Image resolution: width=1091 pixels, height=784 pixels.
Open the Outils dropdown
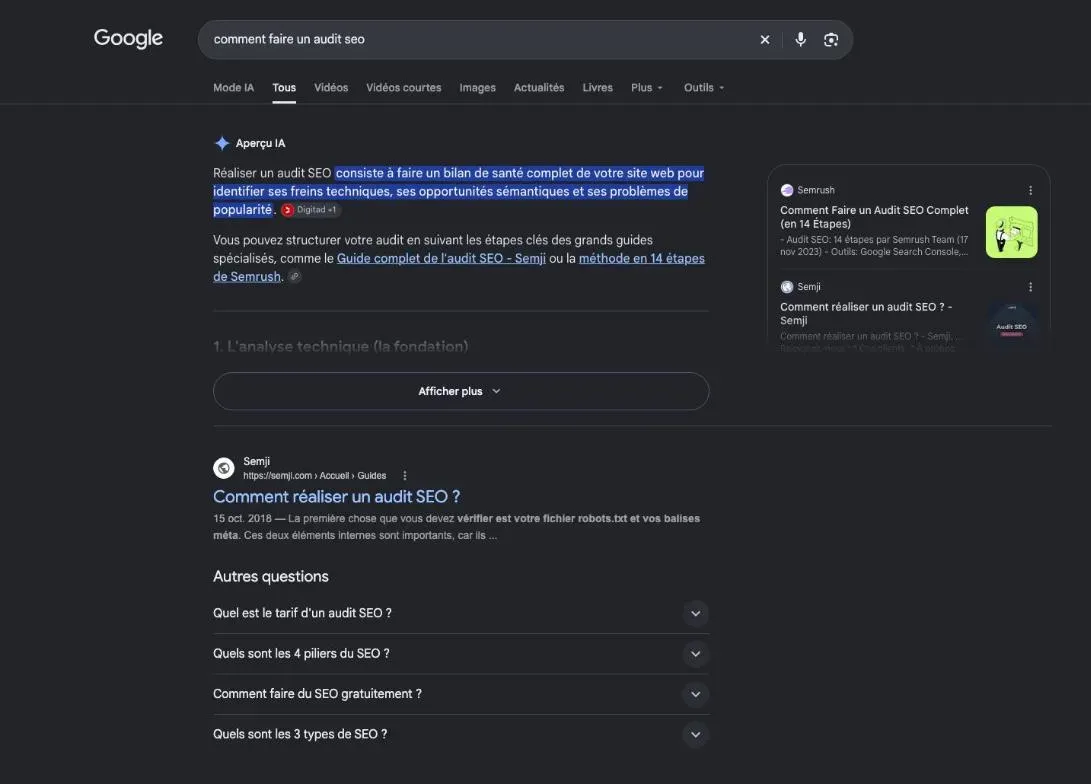[703, 88]
